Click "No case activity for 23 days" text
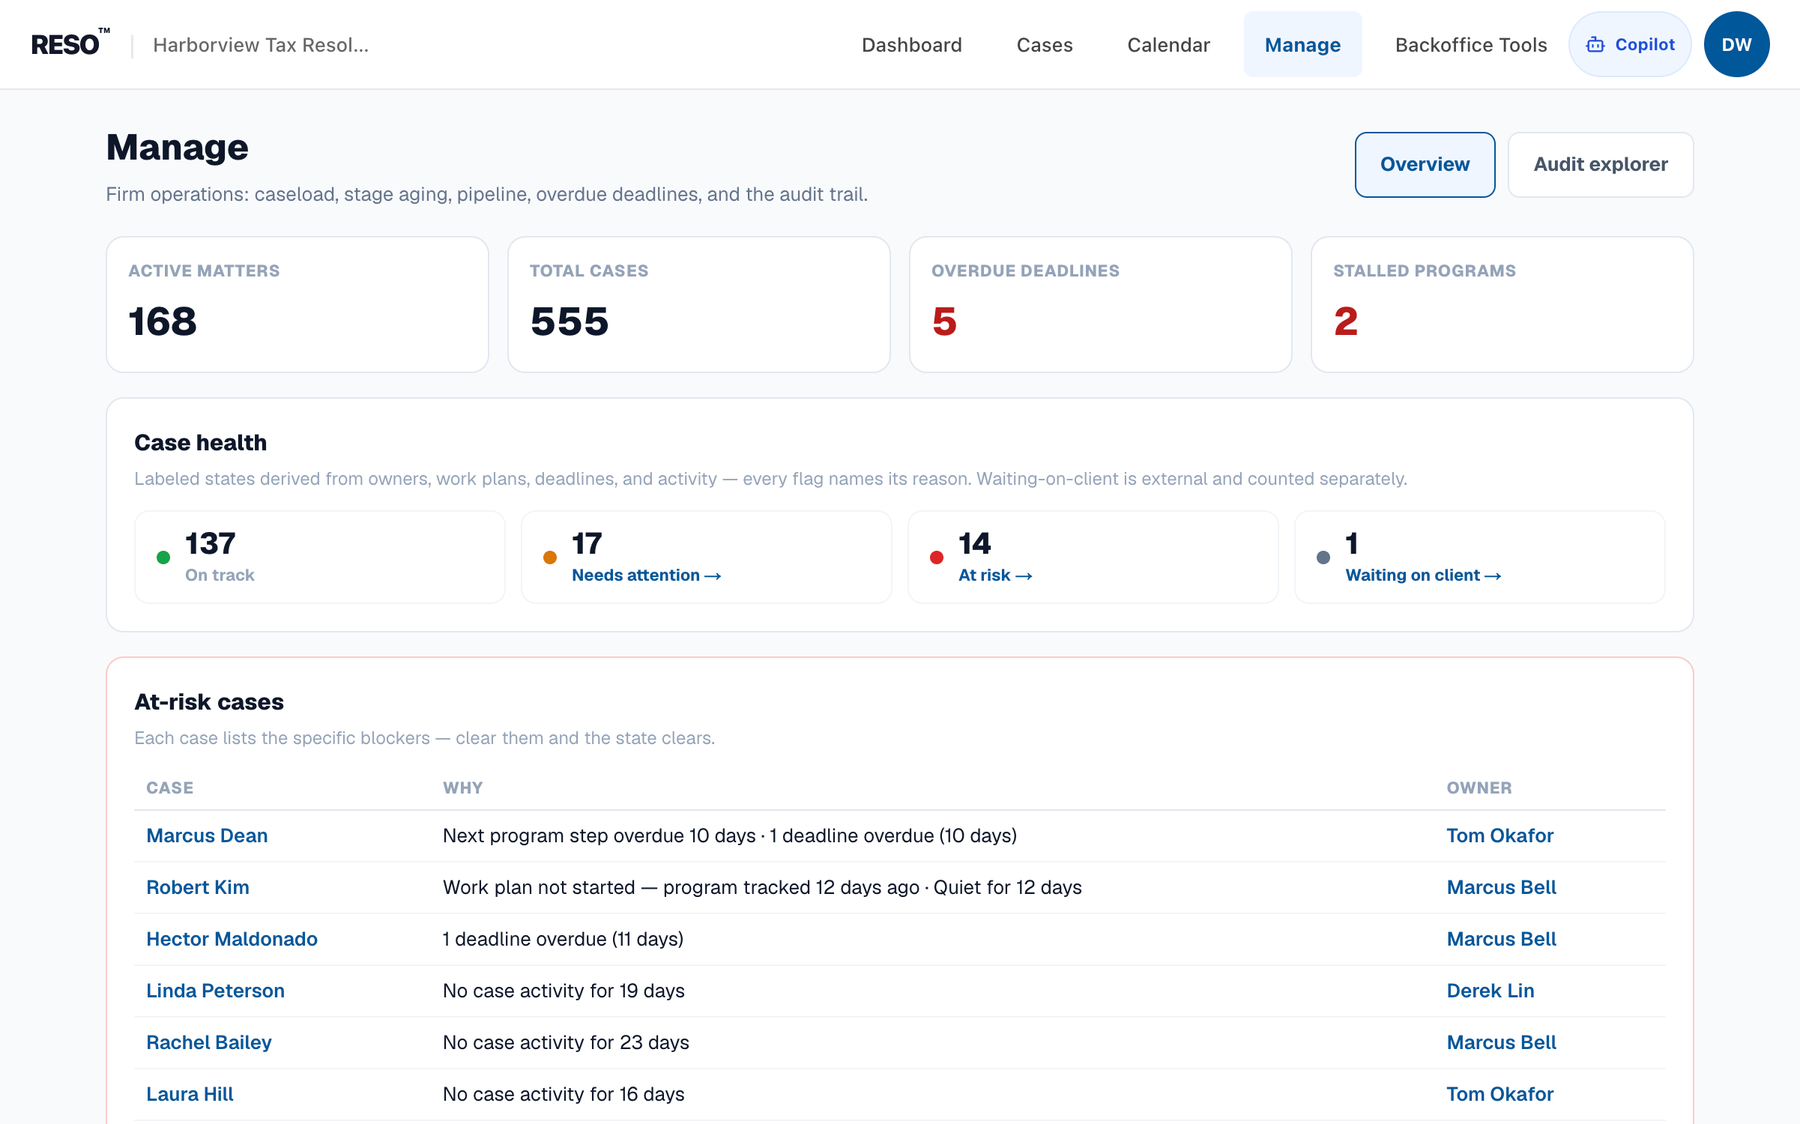The image size is (1800, 1124). click(566, 1042)
